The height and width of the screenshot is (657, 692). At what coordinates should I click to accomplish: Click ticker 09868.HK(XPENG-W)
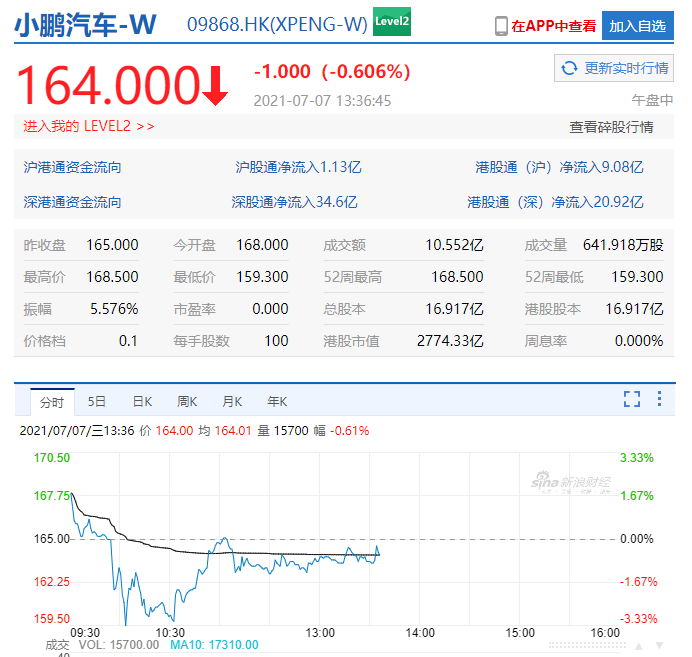(277, 24)
